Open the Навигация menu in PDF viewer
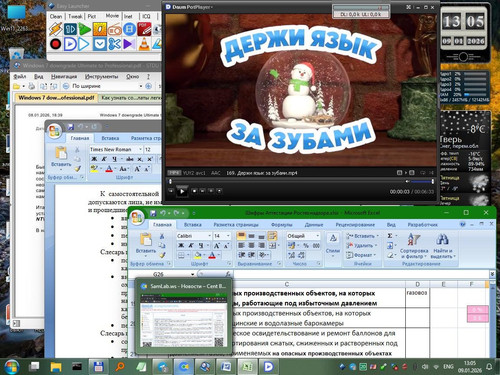The height and width of the screenshot is (375, 500). click(x=64, y=77)
